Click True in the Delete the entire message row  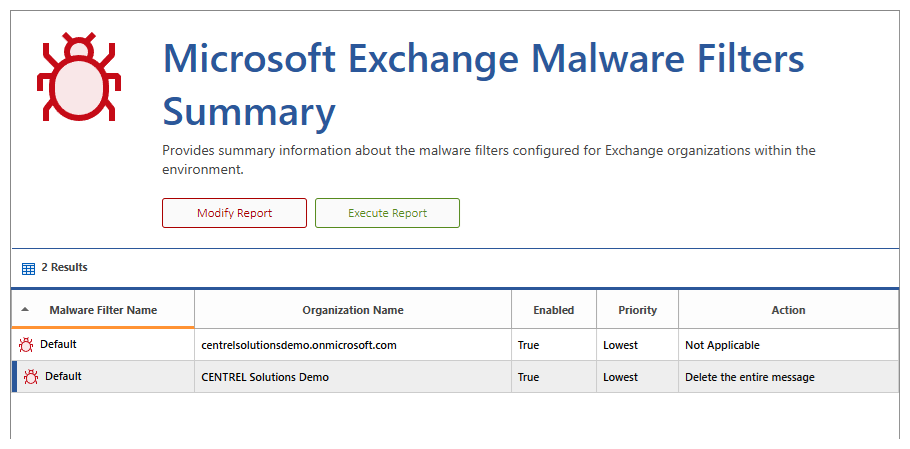pos(528,377)
